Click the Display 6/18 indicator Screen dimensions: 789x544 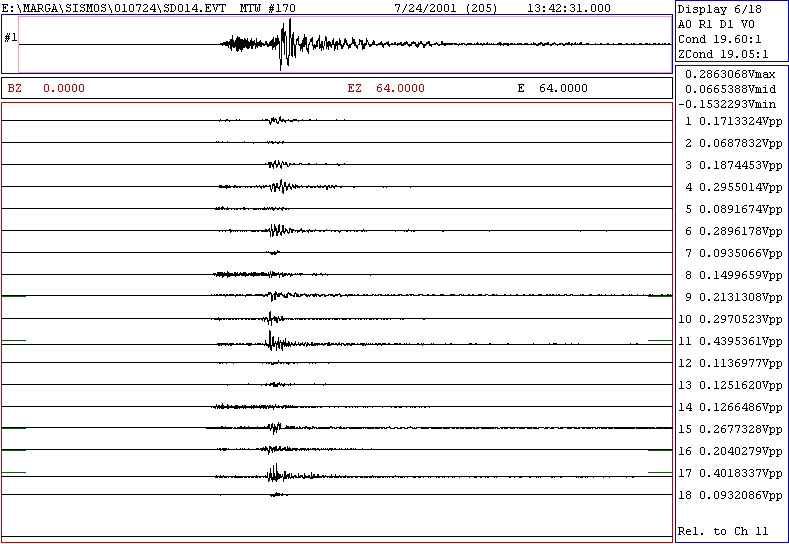[720, 9]
